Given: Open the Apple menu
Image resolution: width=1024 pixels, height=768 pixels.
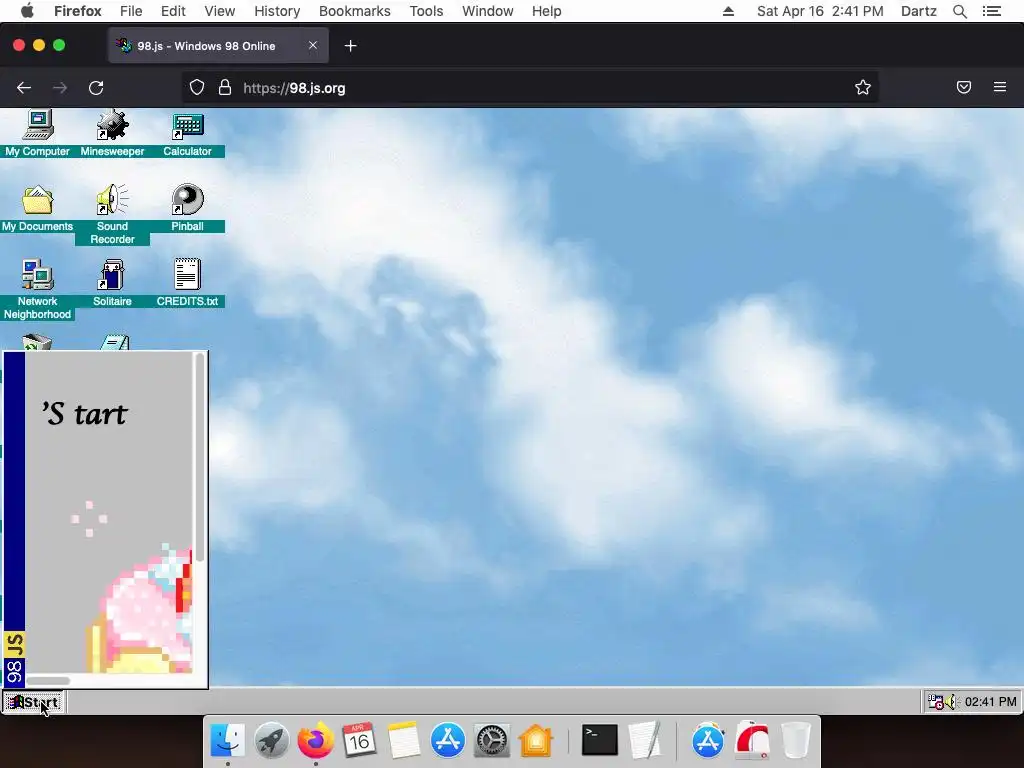Looking at the screenshot, I should (27, 11).
